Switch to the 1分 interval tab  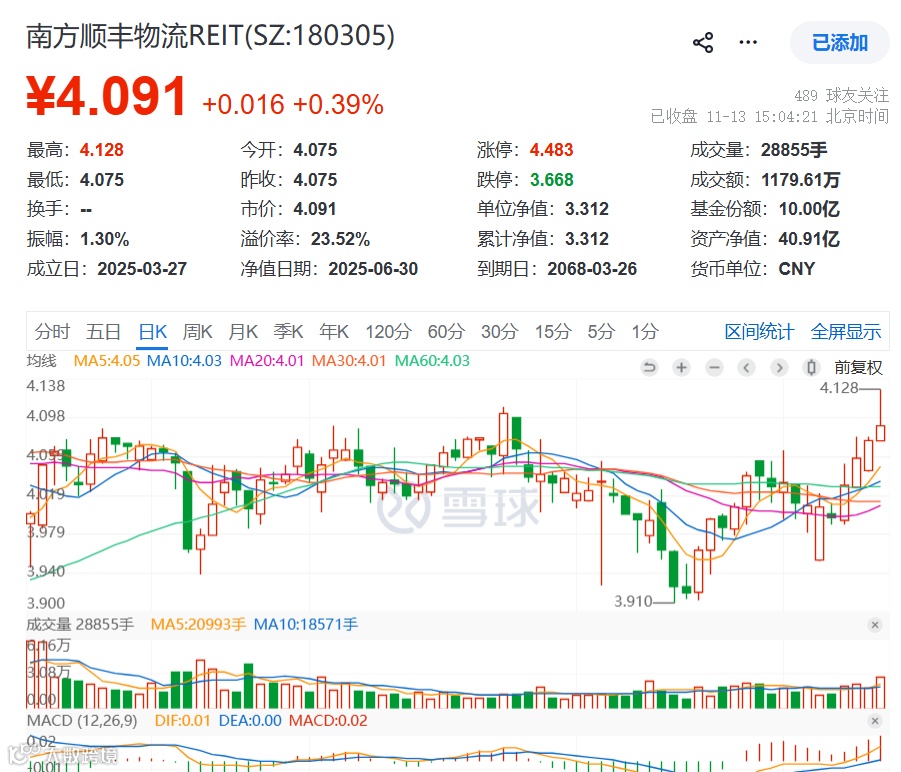(645, 331)
